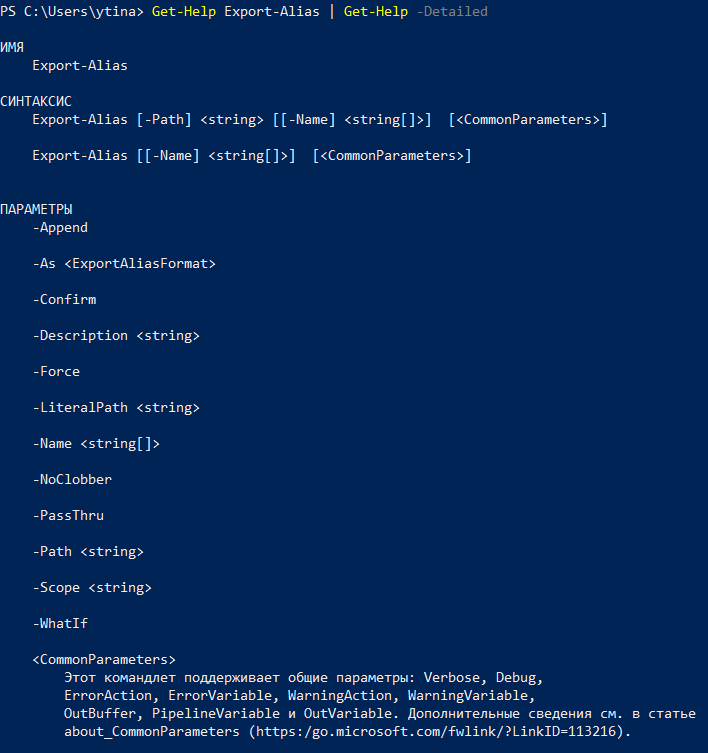Click Export-Alias name under ИМЯ heading

coord(80,65)
